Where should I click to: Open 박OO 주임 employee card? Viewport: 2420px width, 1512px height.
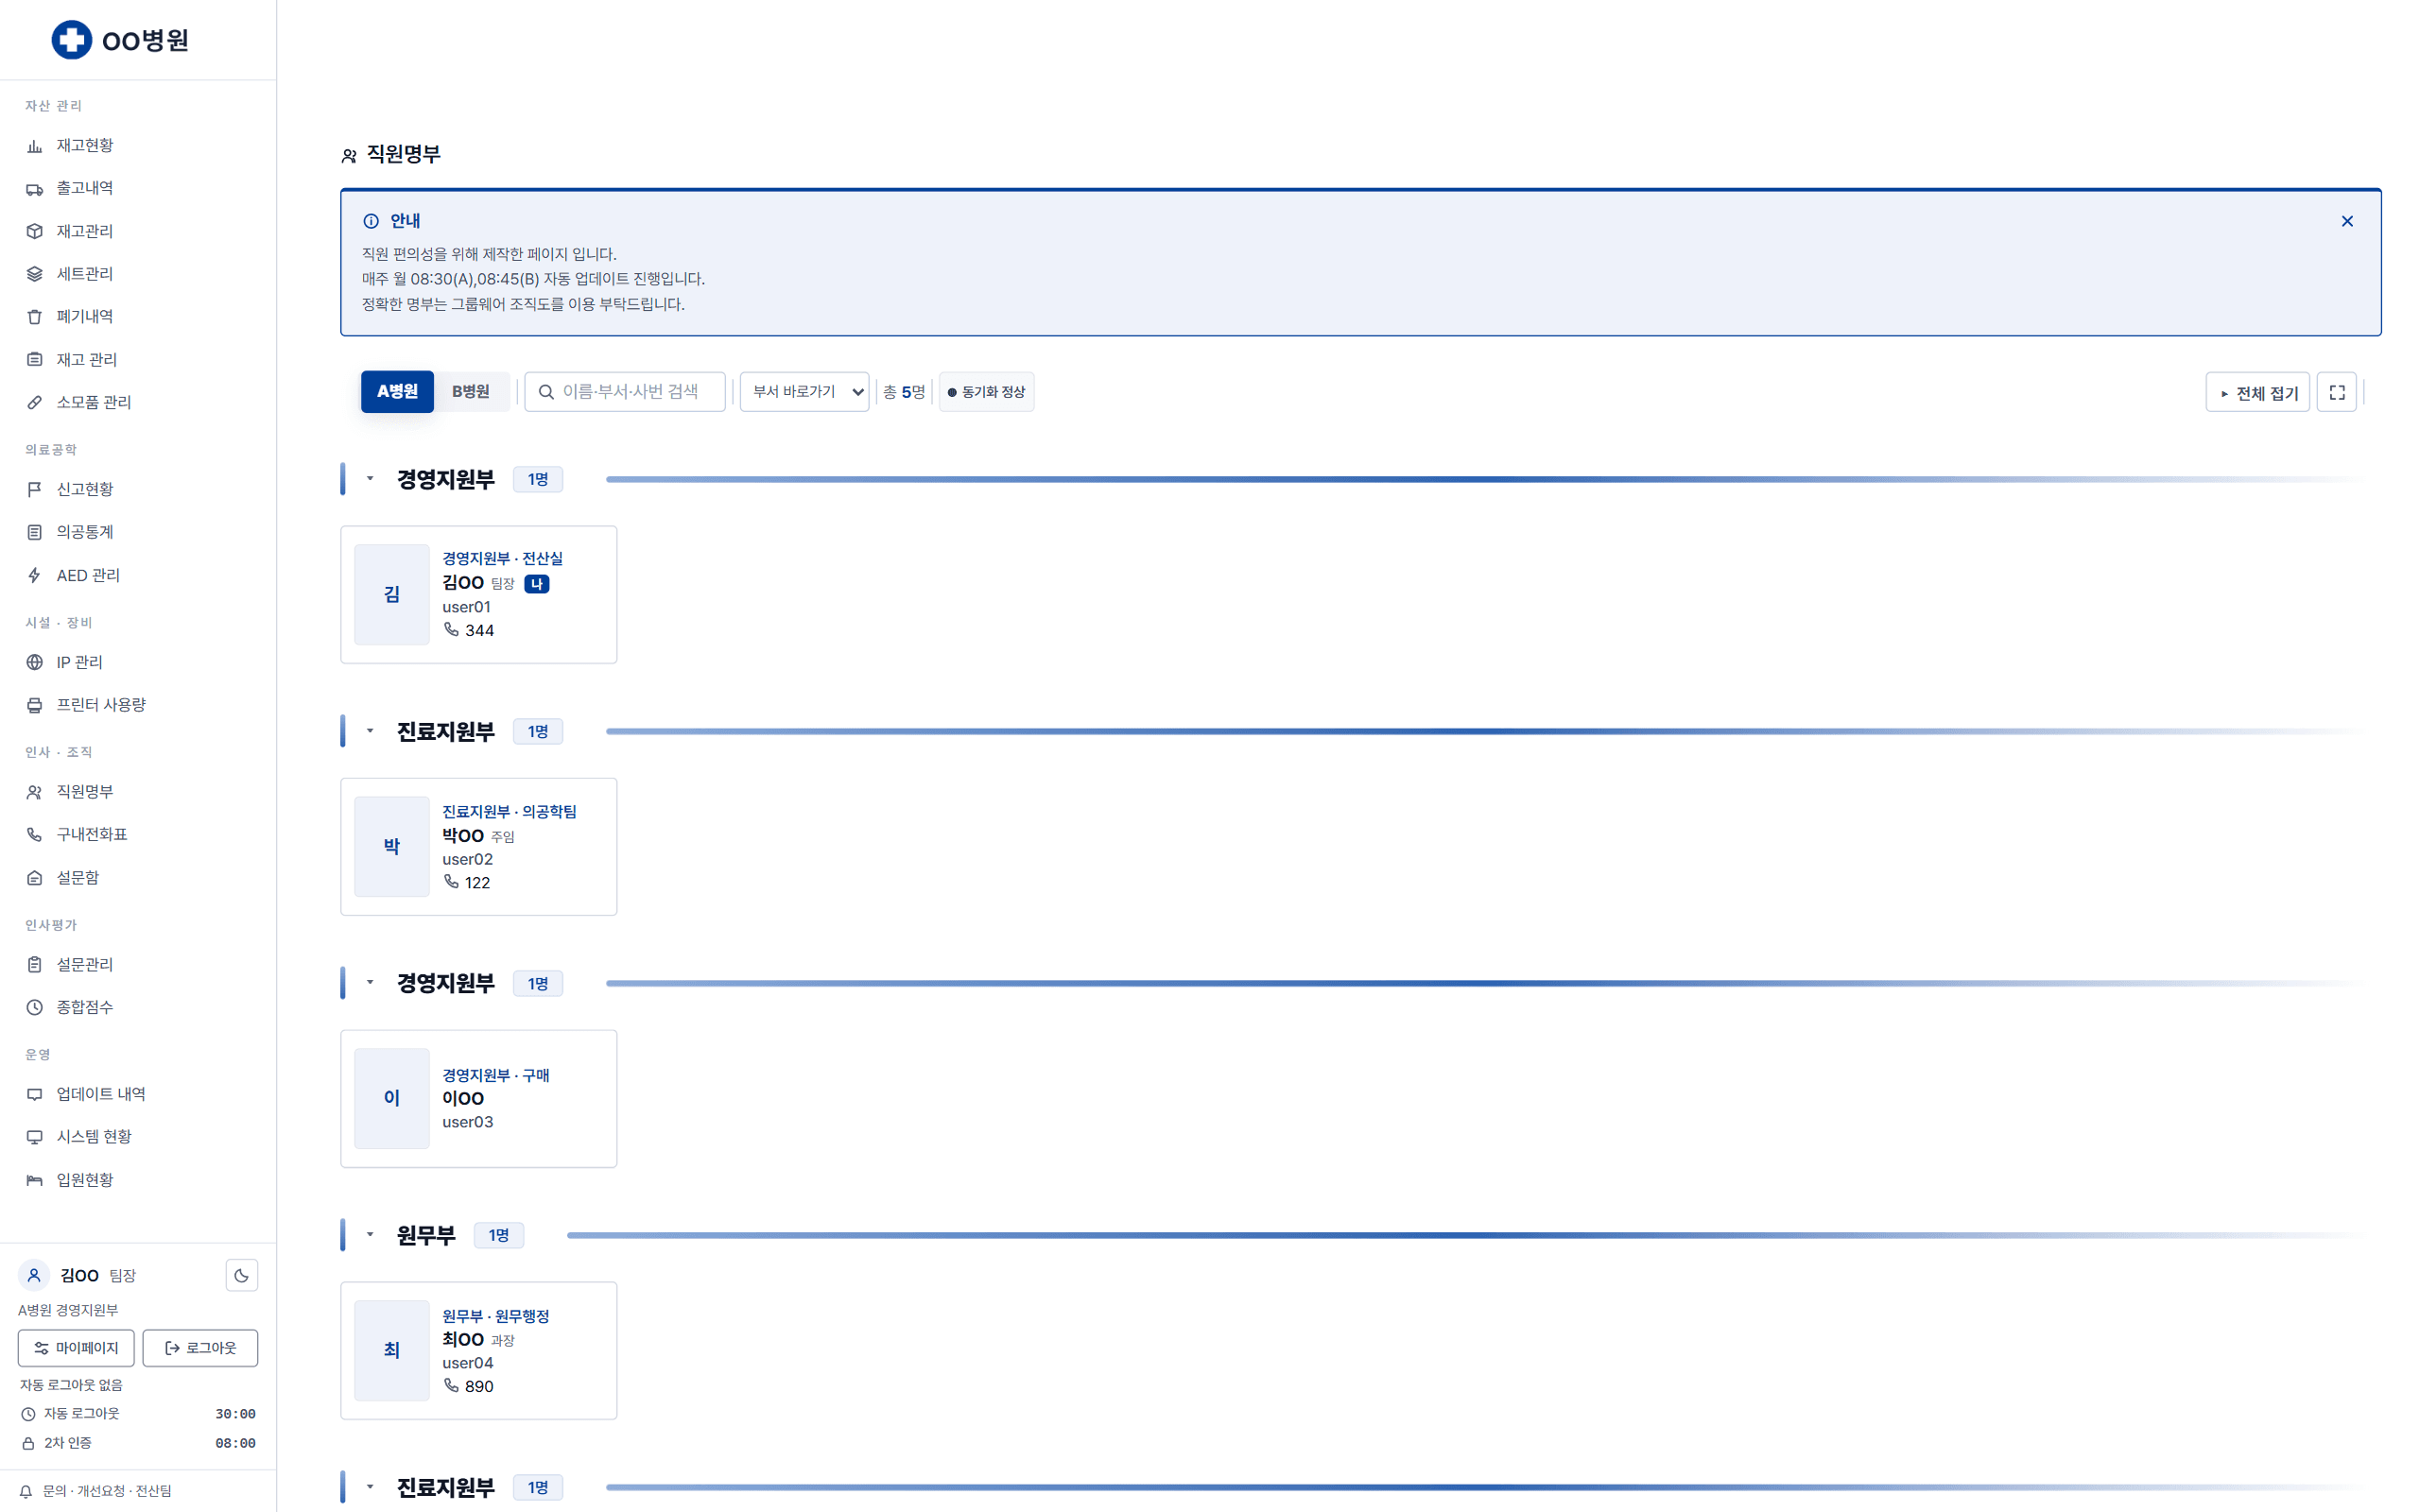pos(479,847)
